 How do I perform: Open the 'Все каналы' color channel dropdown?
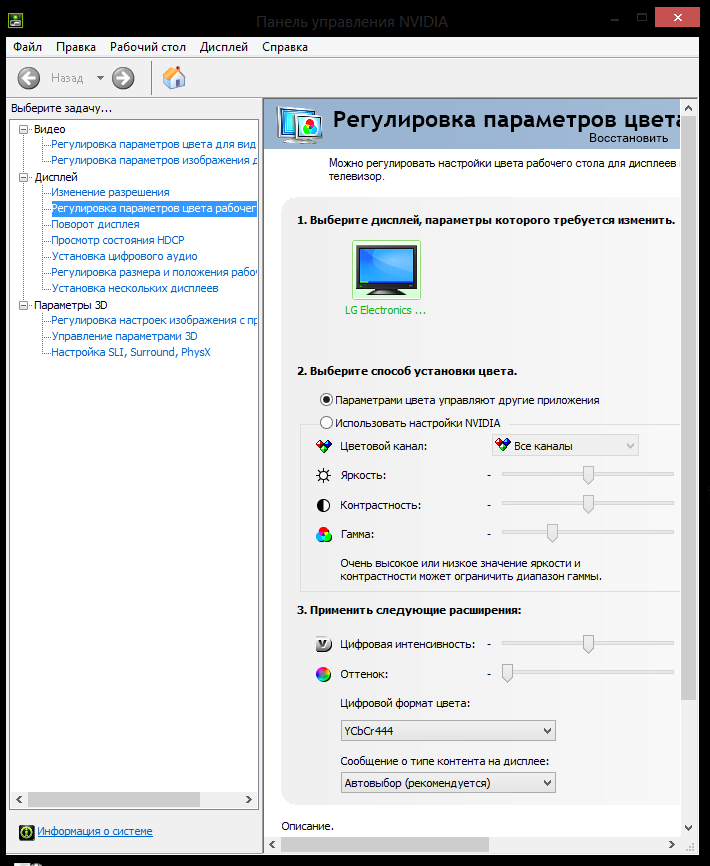[565, 446]
